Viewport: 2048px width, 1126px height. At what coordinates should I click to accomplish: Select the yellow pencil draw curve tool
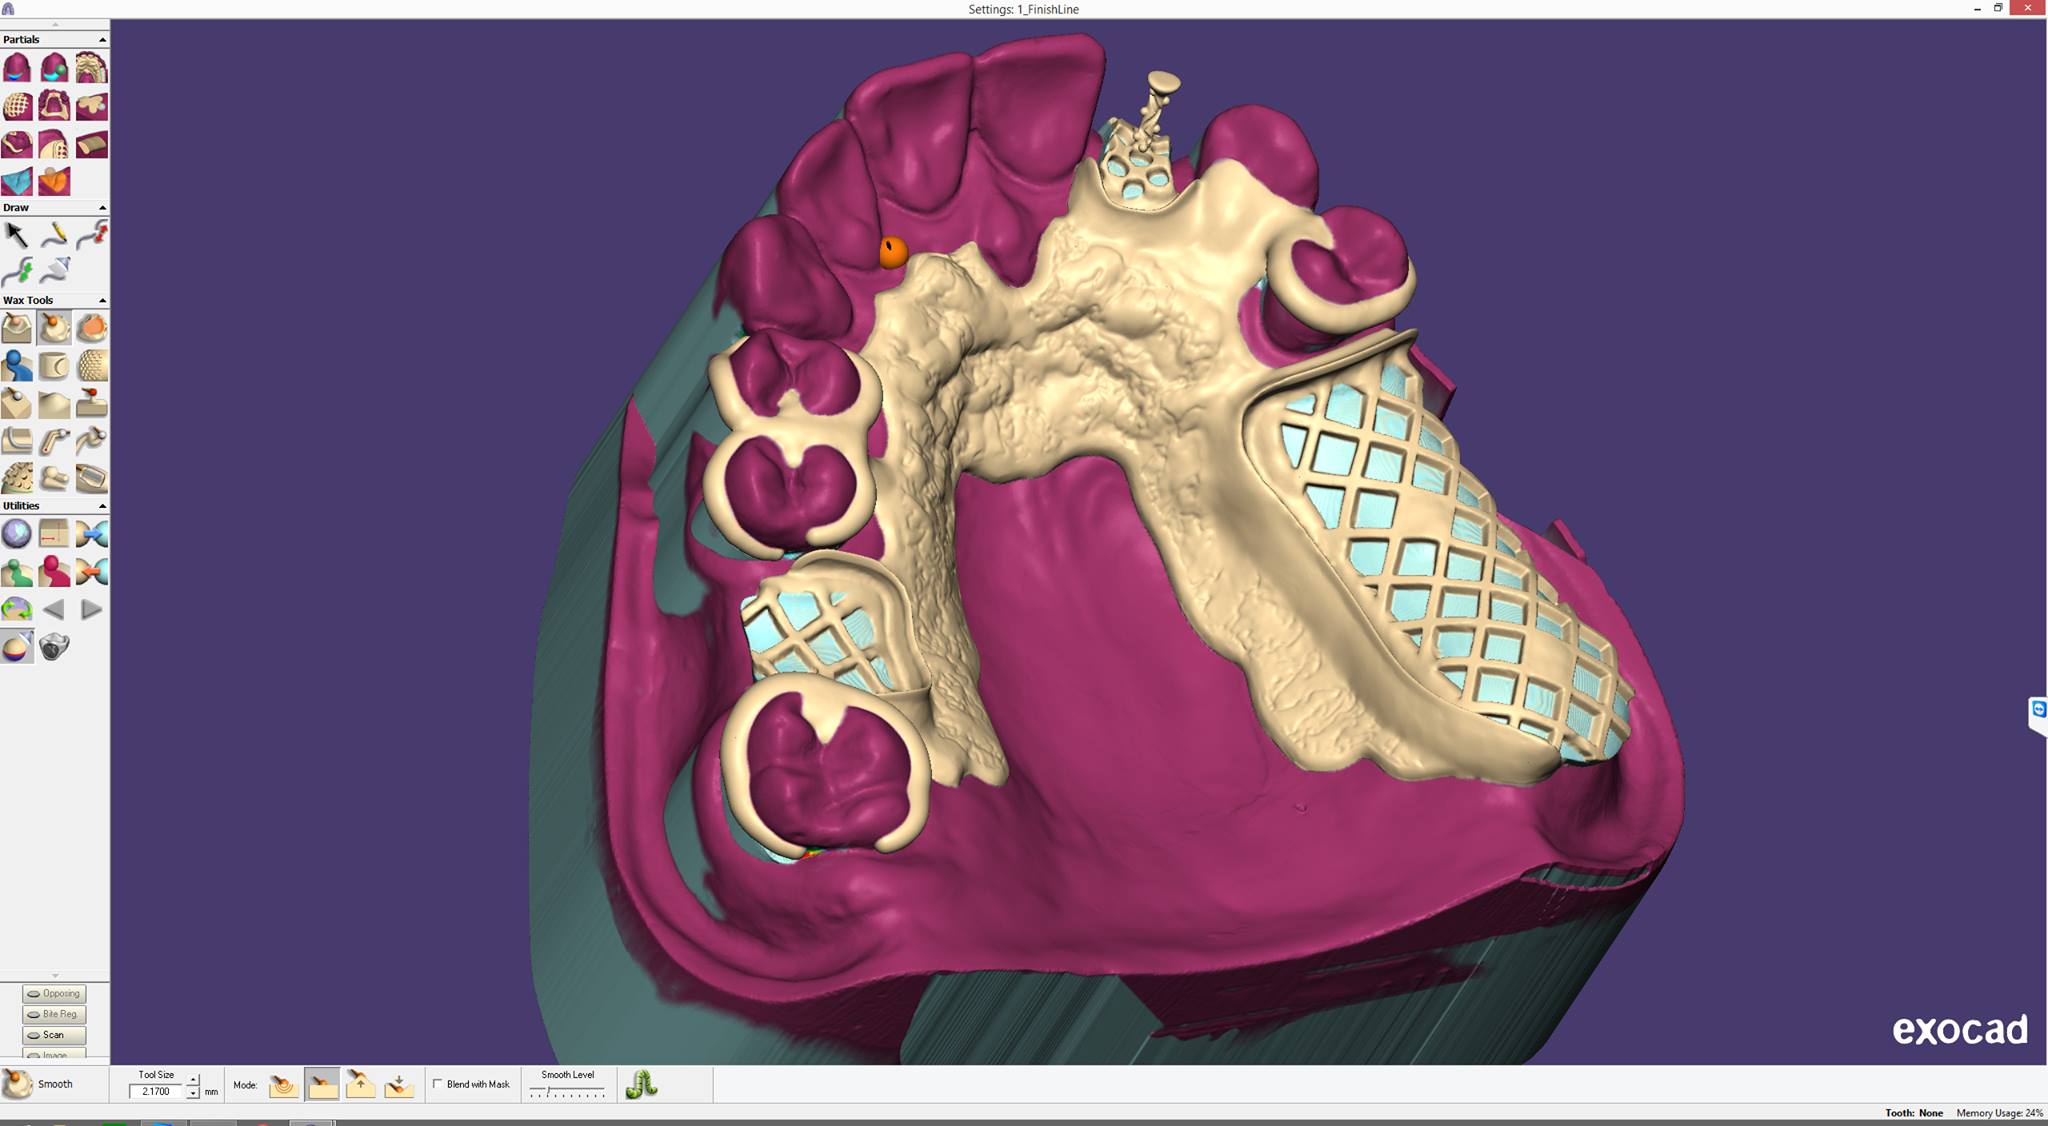tap(54, 235)
